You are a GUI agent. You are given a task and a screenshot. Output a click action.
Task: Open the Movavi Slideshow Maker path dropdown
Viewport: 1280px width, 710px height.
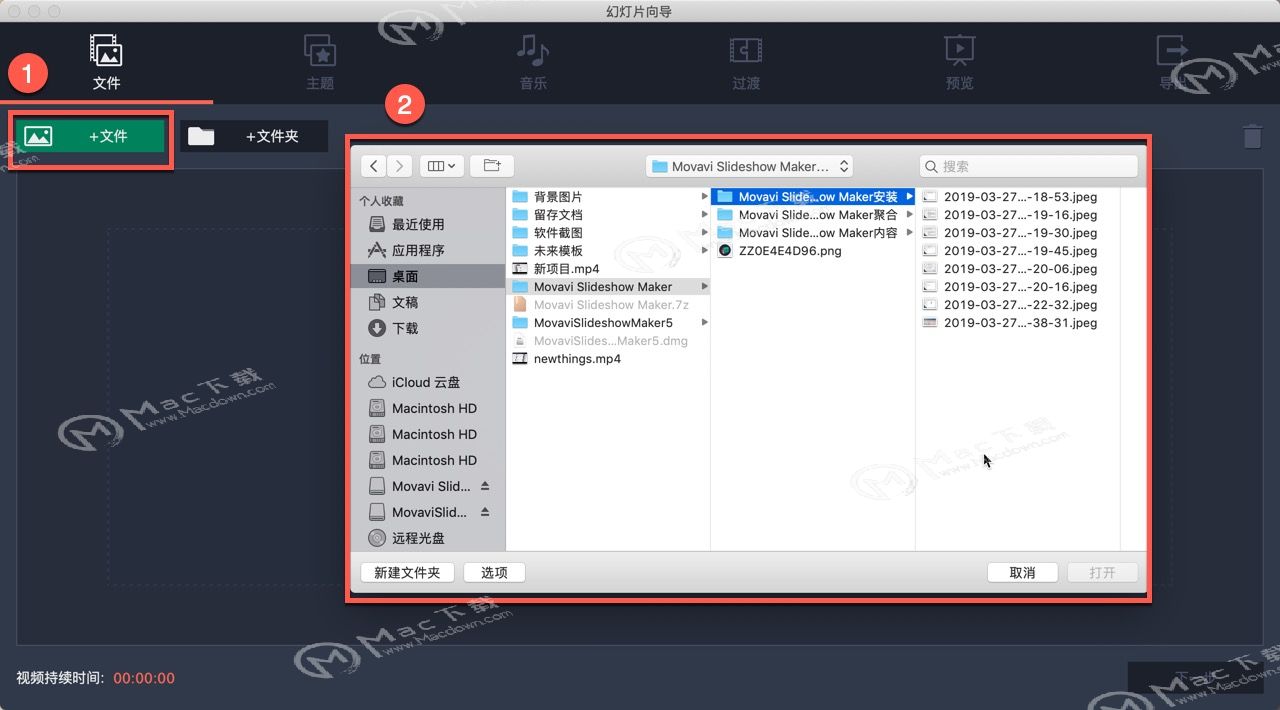point(750,166)
